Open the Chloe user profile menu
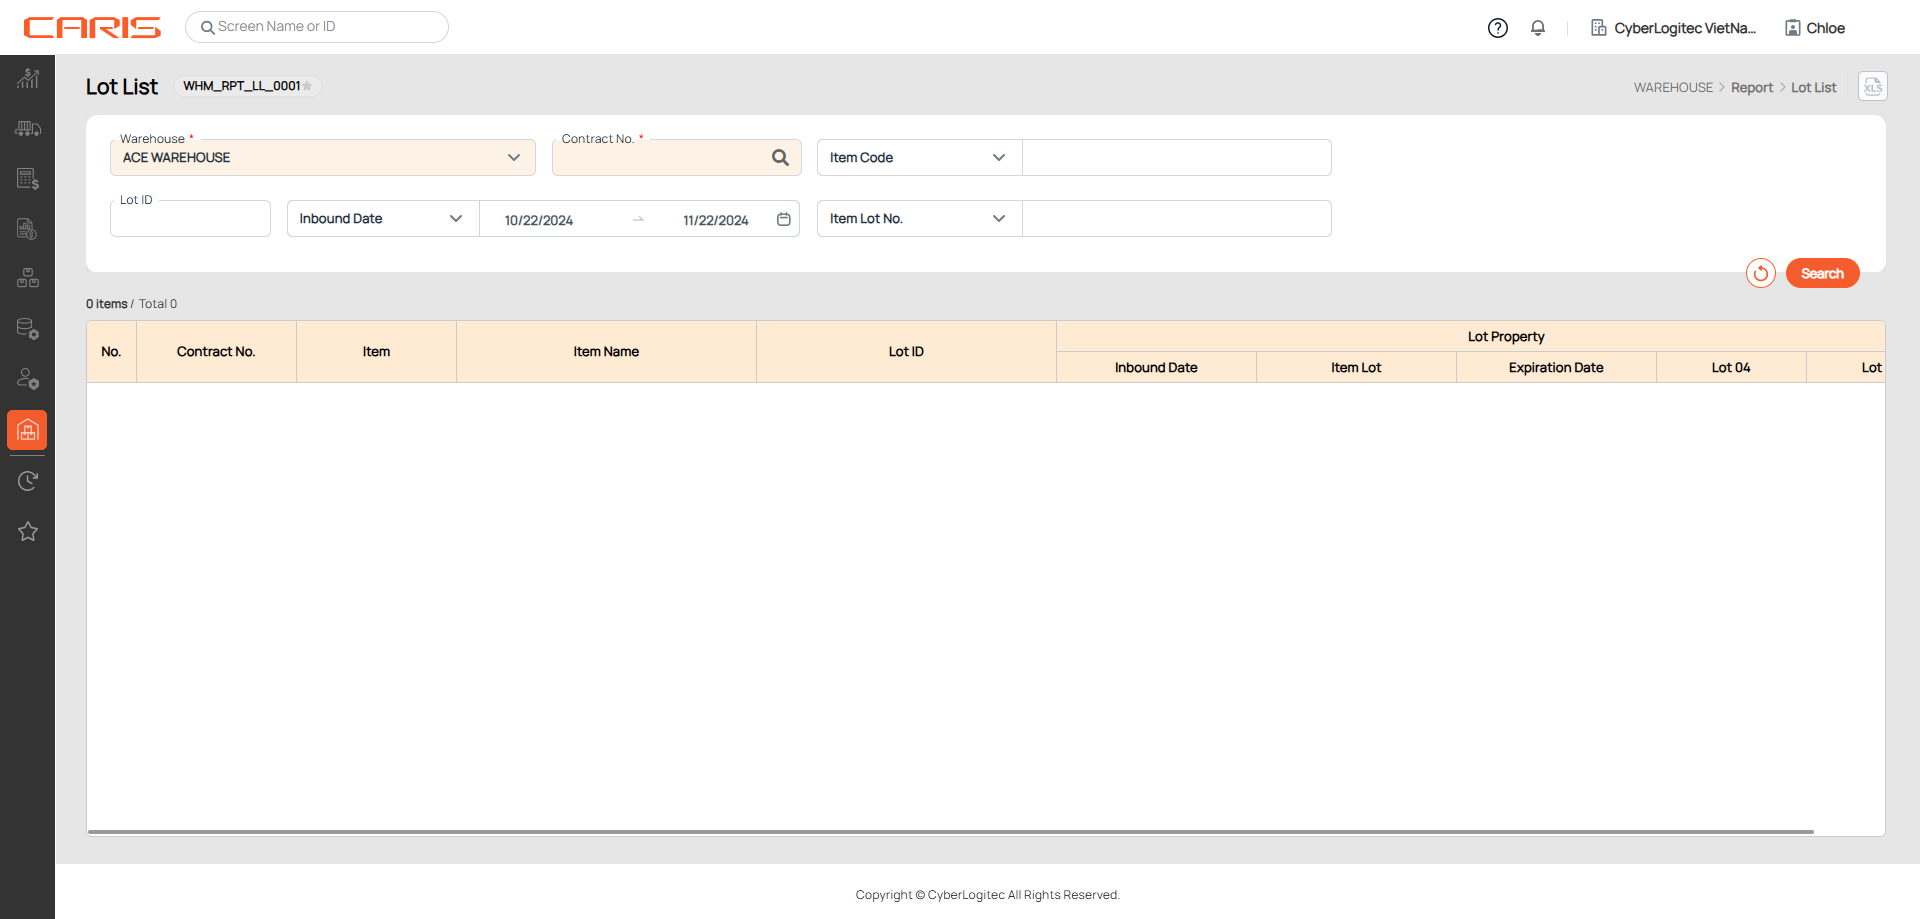Screen dimensions: 1920x919 tap(1815, 28)
